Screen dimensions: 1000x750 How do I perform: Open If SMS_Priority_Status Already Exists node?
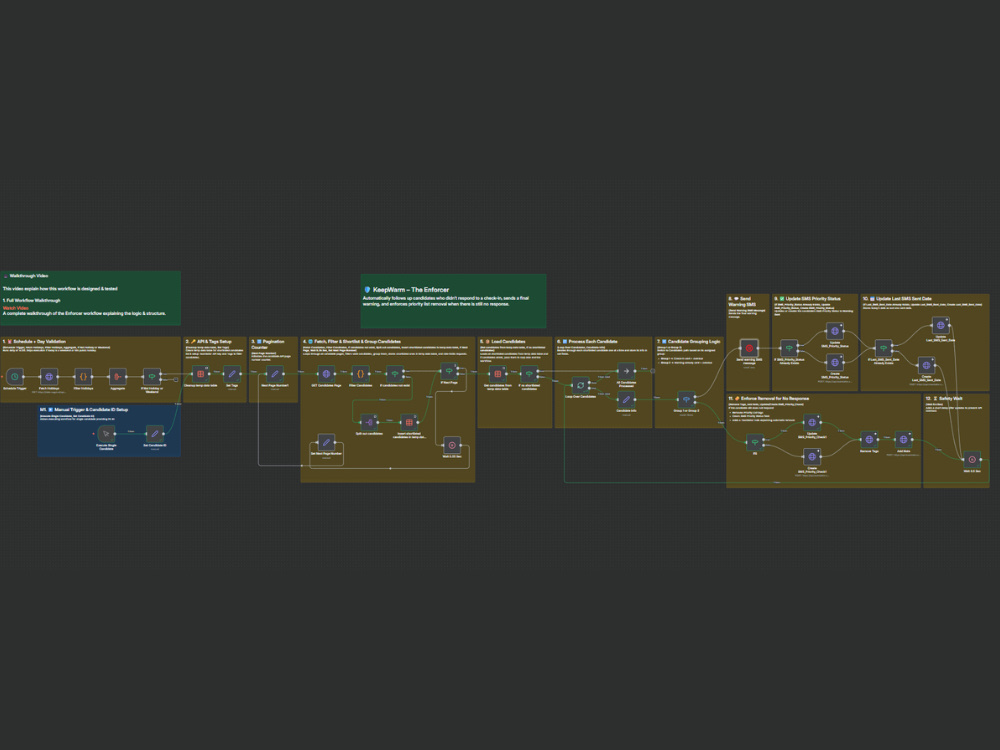pyautogui.click(x=790, y=348)
